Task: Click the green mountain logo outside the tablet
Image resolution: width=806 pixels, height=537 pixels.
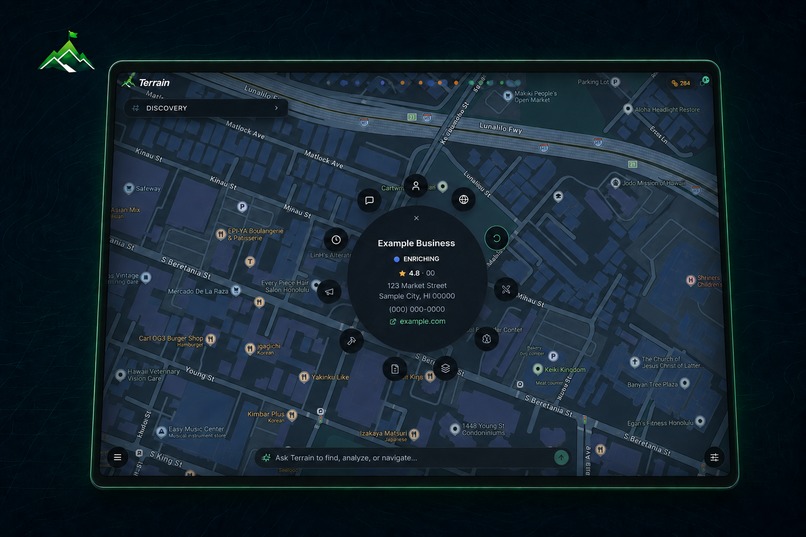Action: click(x=67, y=51)
